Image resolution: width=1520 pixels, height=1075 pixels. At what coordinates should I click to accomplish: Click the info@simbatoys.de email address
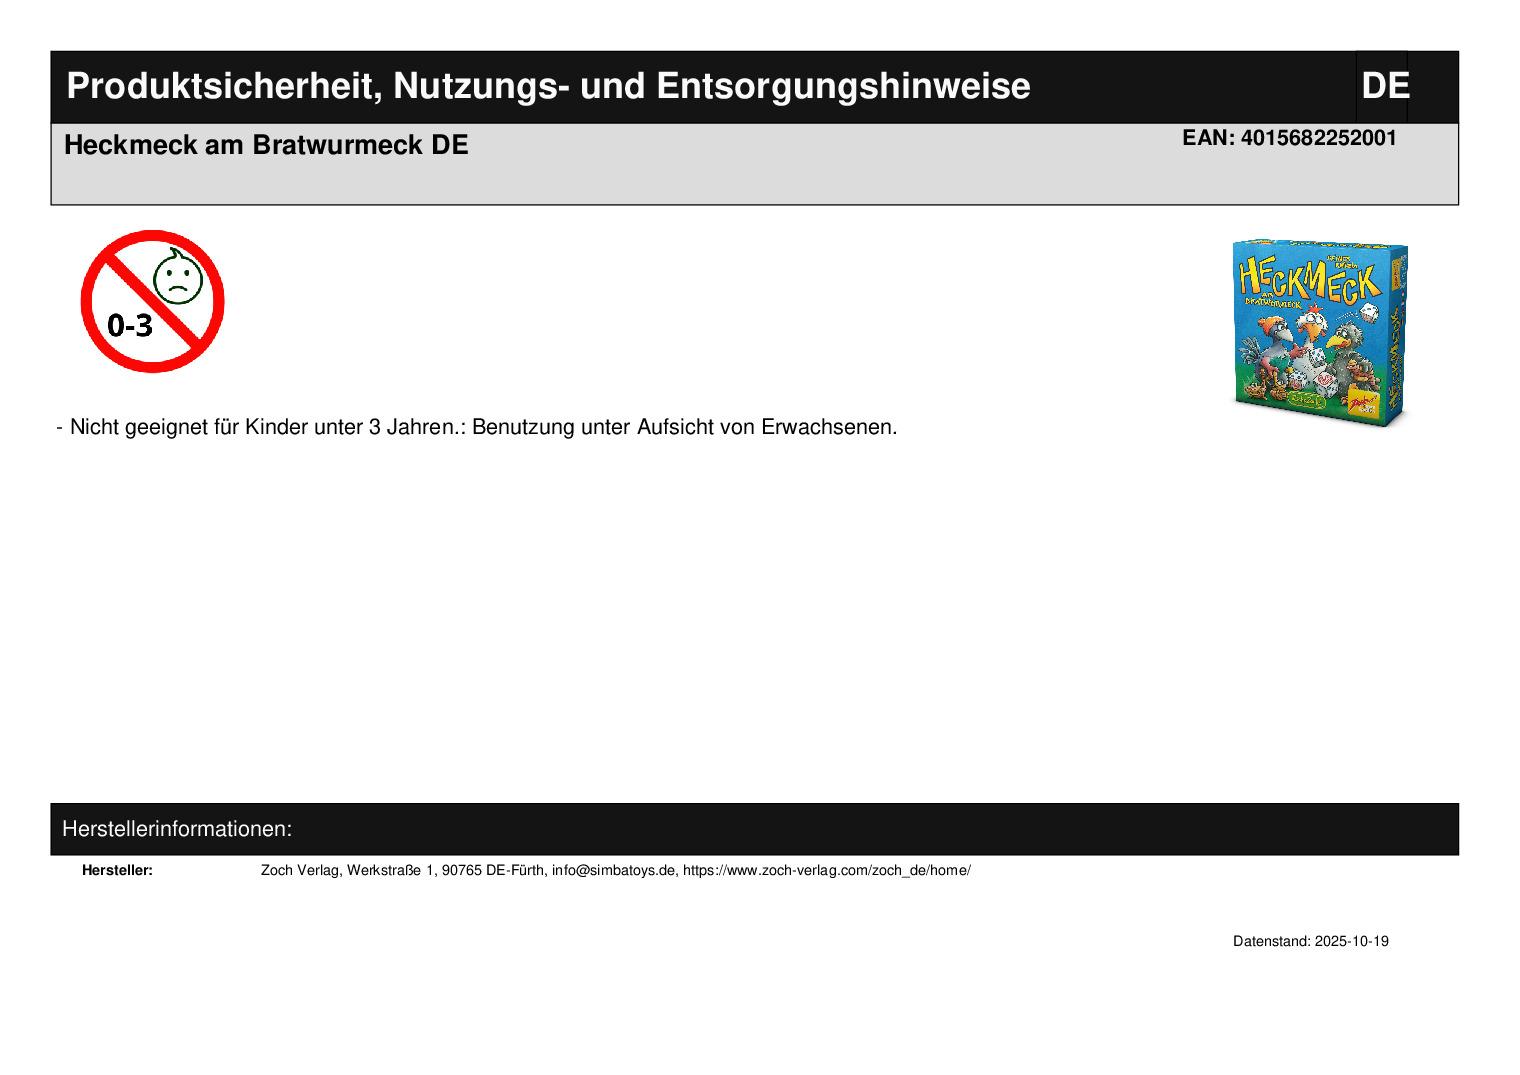click(x=614, y=870)
